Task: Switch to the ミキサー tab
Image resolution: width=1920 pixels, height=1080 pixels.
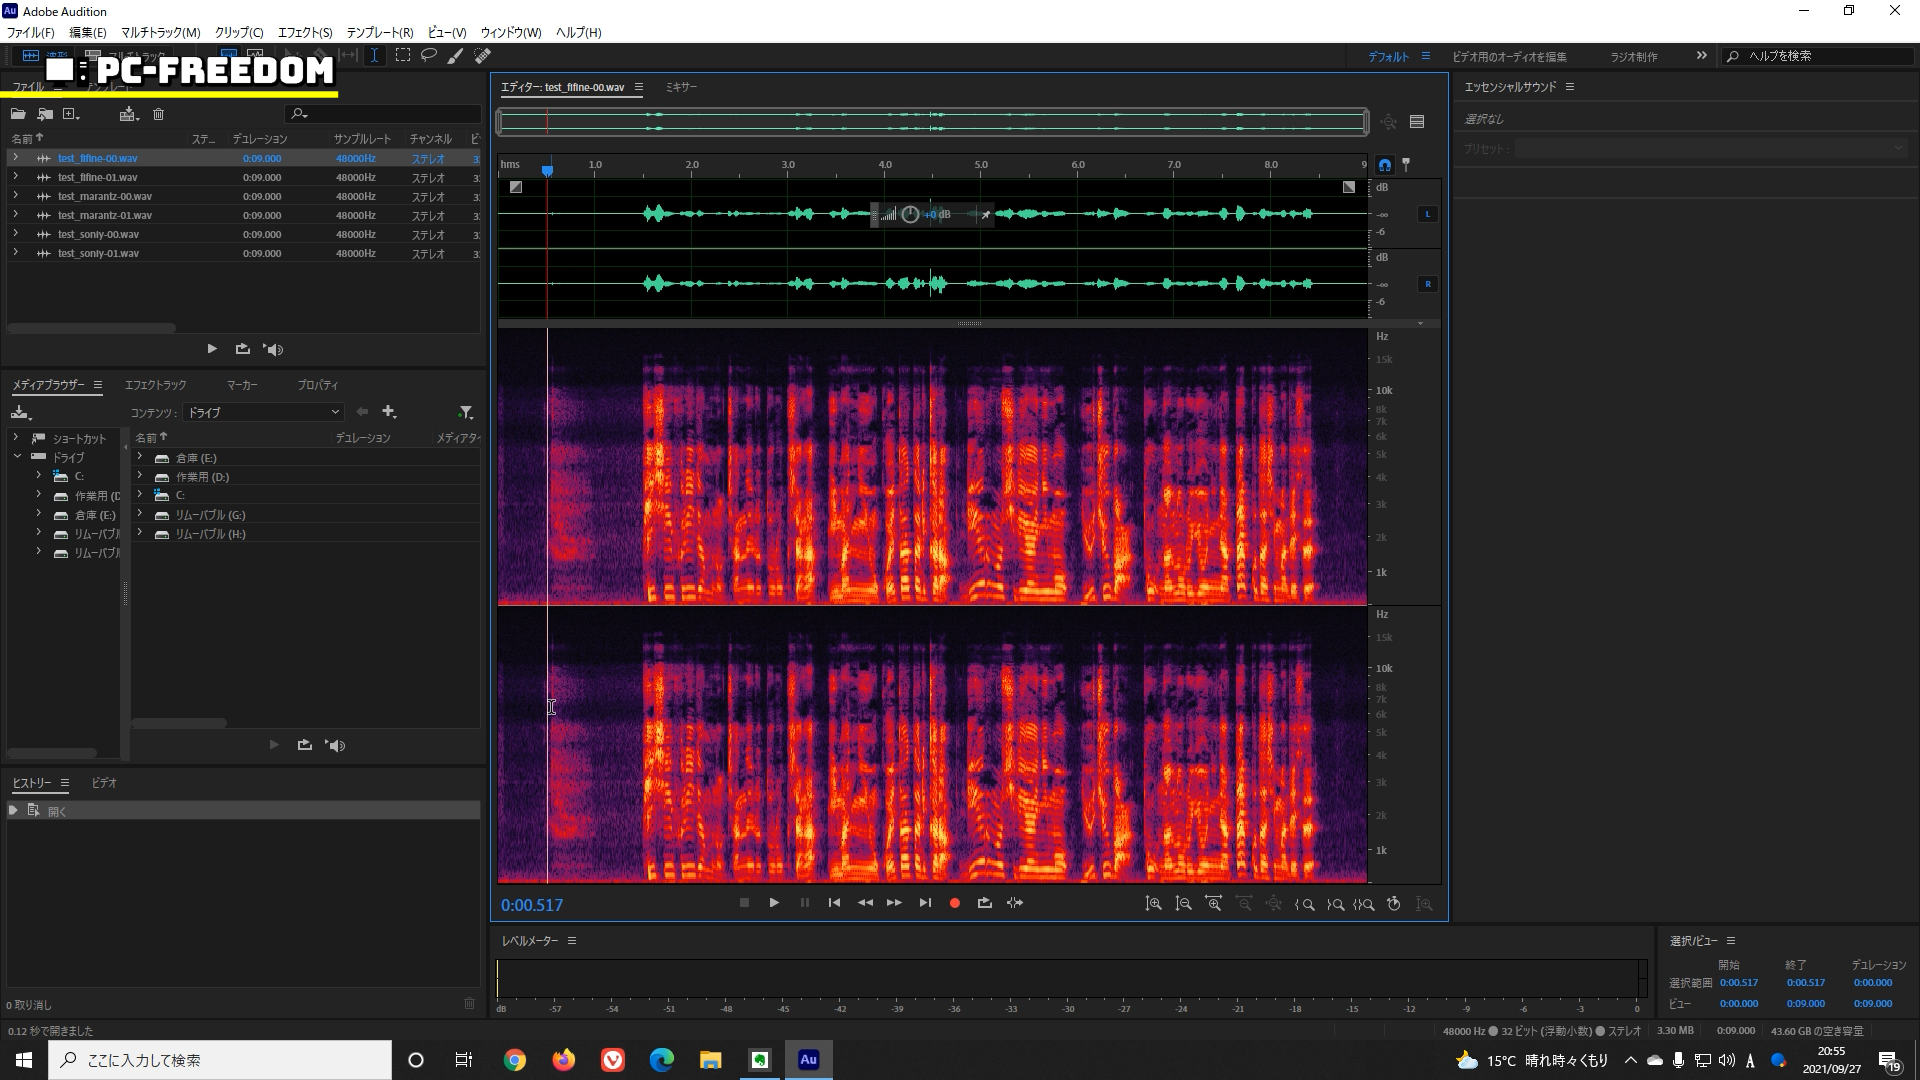Action: coord(681,87)
